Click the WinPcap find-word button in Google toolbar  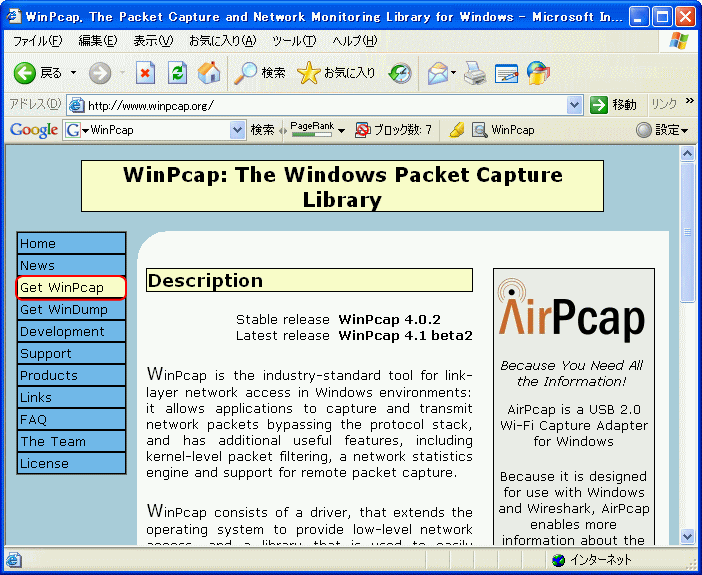tap(503, 130)
